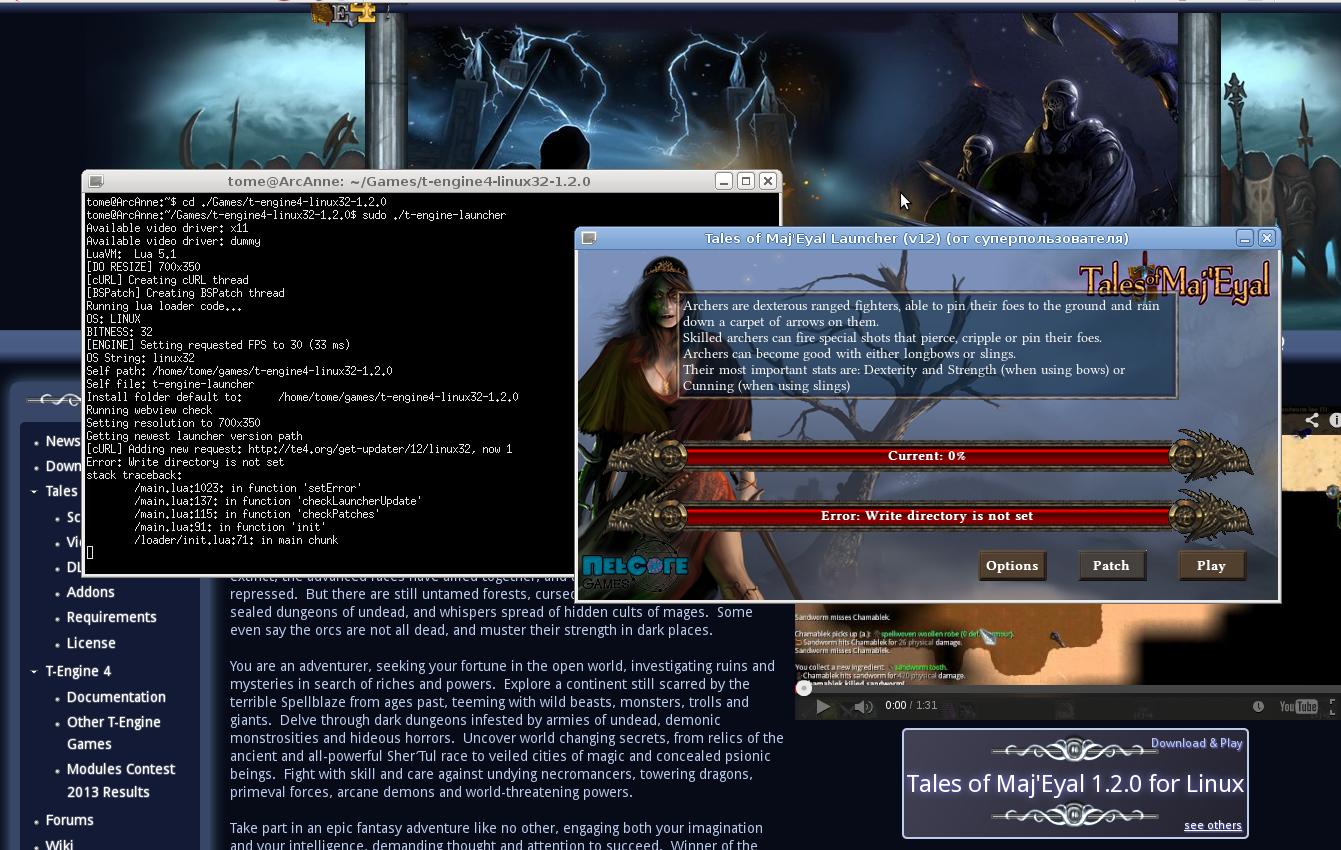The width and height of the screenshot is (1341, 850).
Task: Click the Patch button in the launcher
Action: [x=1111, y=565]
